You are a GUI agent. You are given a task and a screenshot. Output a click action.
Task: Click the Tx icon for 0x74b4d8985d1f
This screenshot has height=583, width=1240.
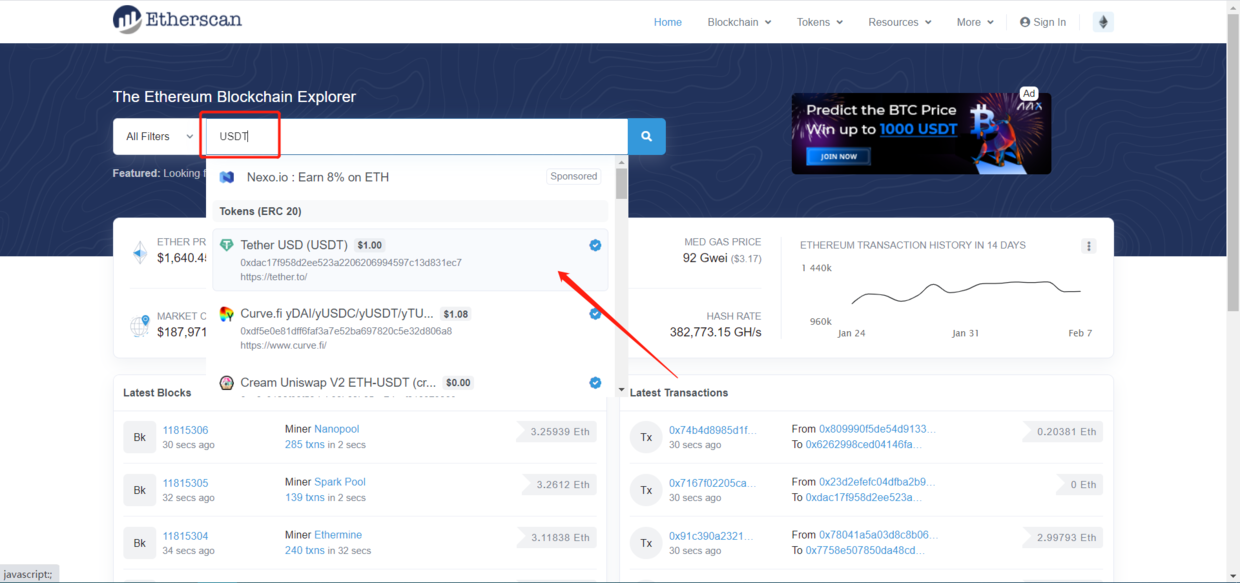click(646, 437)
